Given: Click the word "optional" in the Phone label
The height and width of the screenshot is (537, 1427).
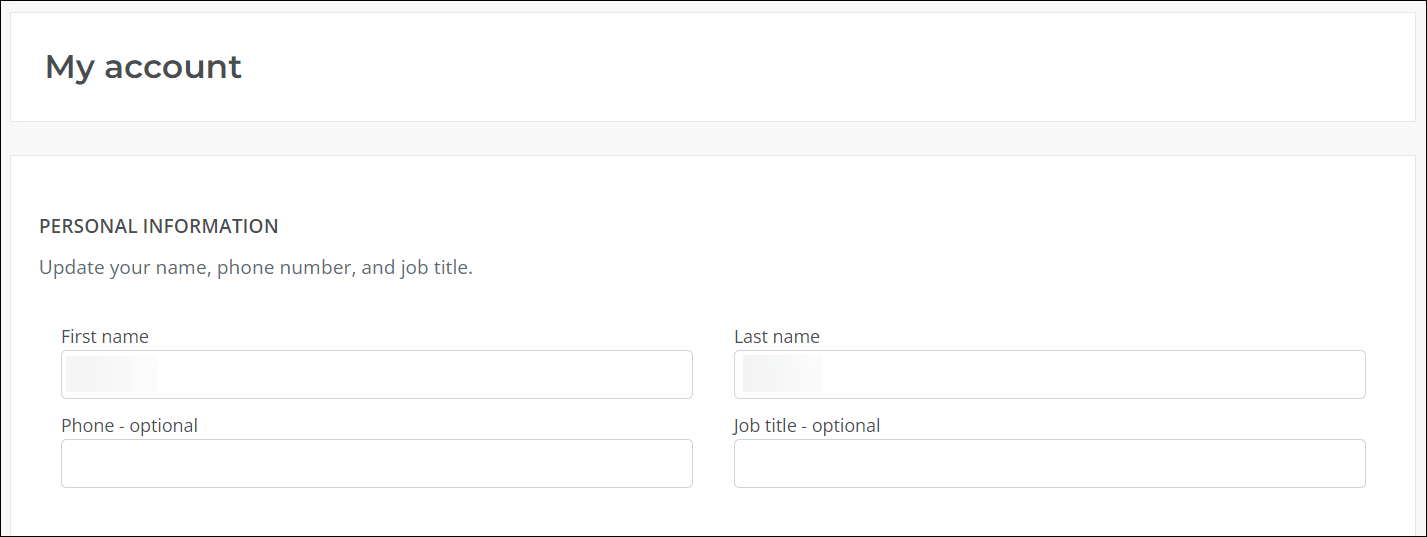Looking at the screenshot, I should 164,426.
